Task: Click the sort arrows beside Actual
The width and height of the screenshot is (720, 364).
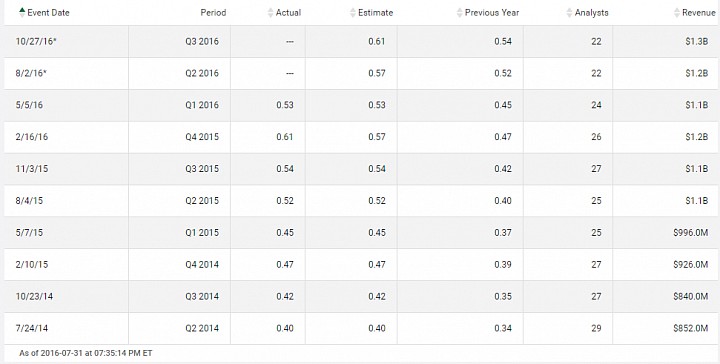Action: coord(270,13)
